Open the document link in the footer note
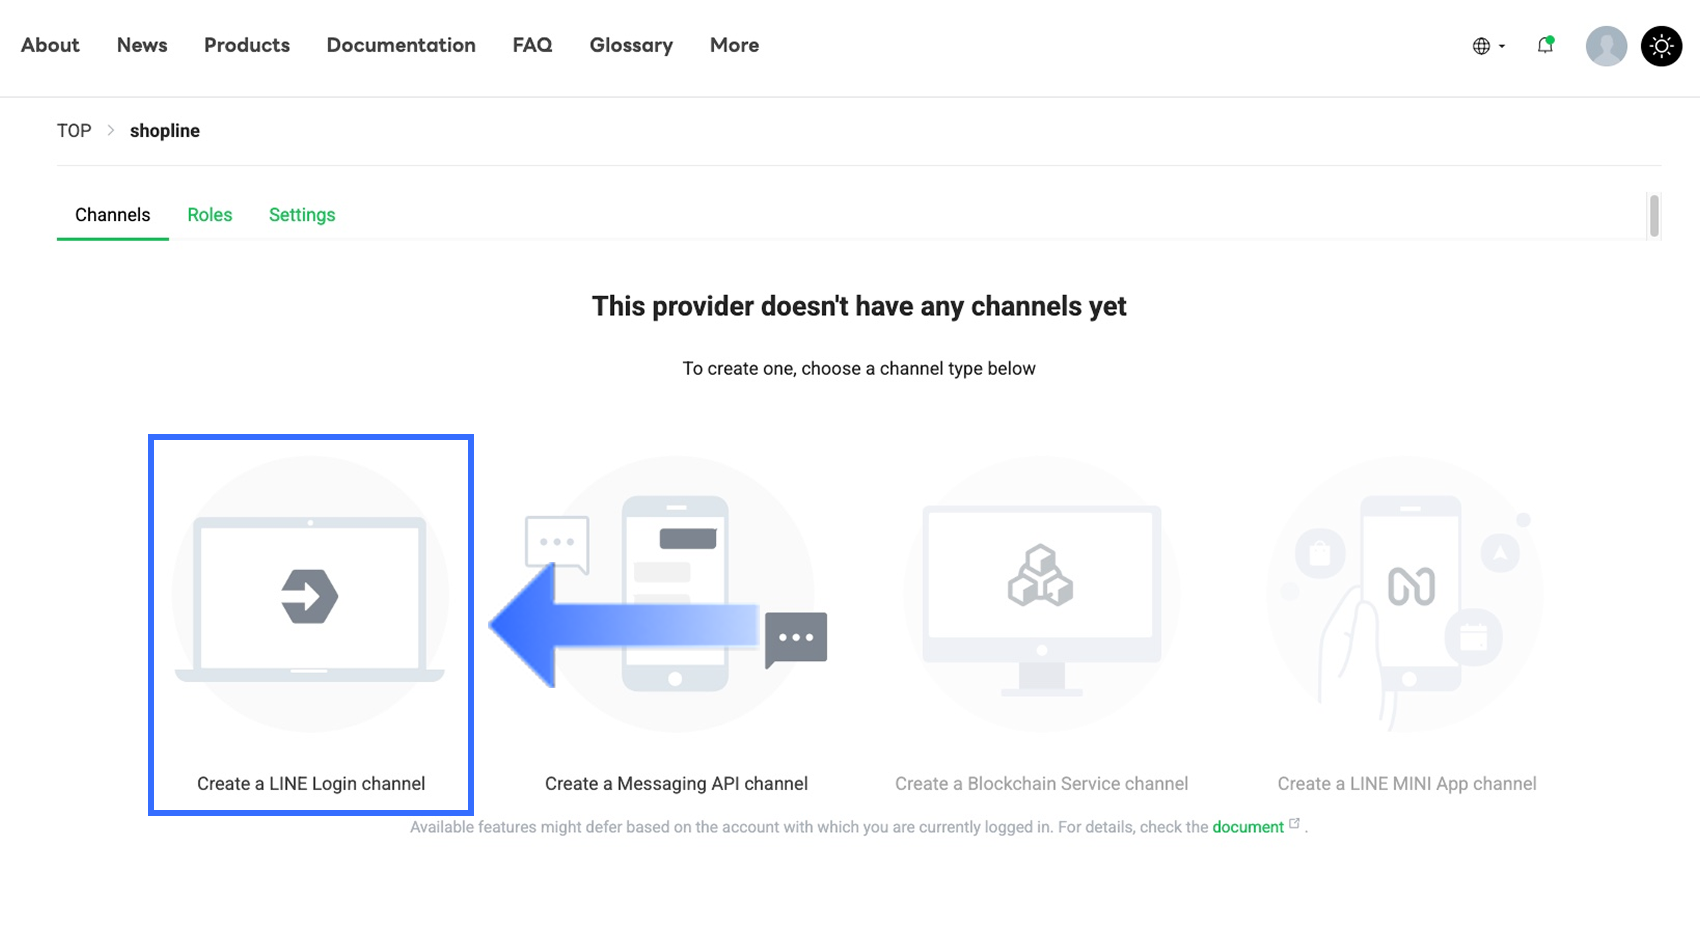 click(1248, 827)
